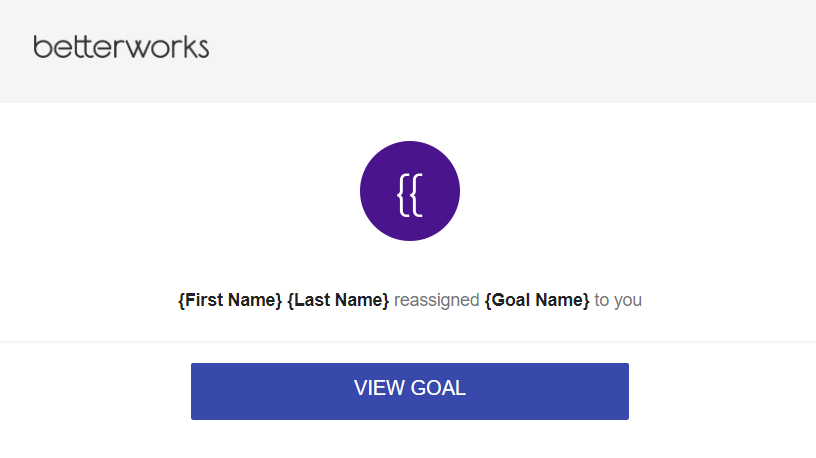Open the {Goal Name} placeholder link
Viewport: 816px width, 458px height.
[x=537, y=300]
